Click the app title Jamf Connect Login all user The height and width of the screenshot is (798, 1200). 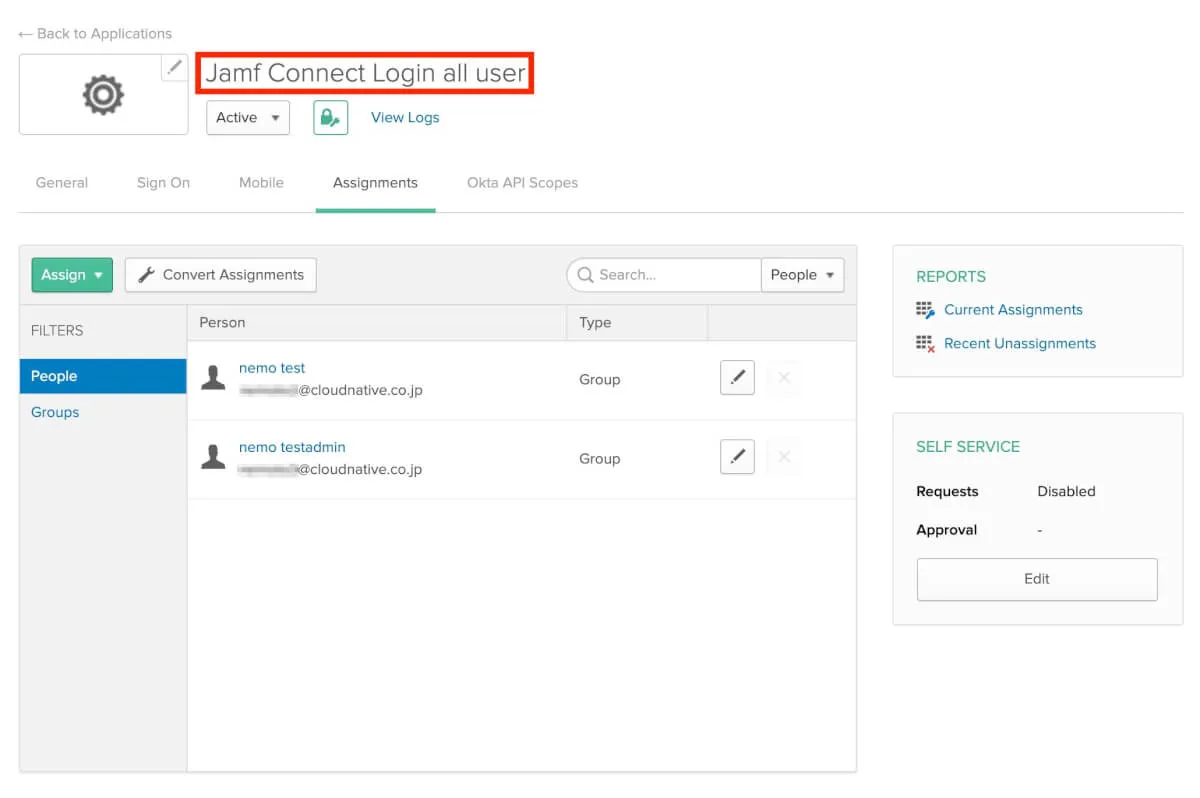click(365, 73)
